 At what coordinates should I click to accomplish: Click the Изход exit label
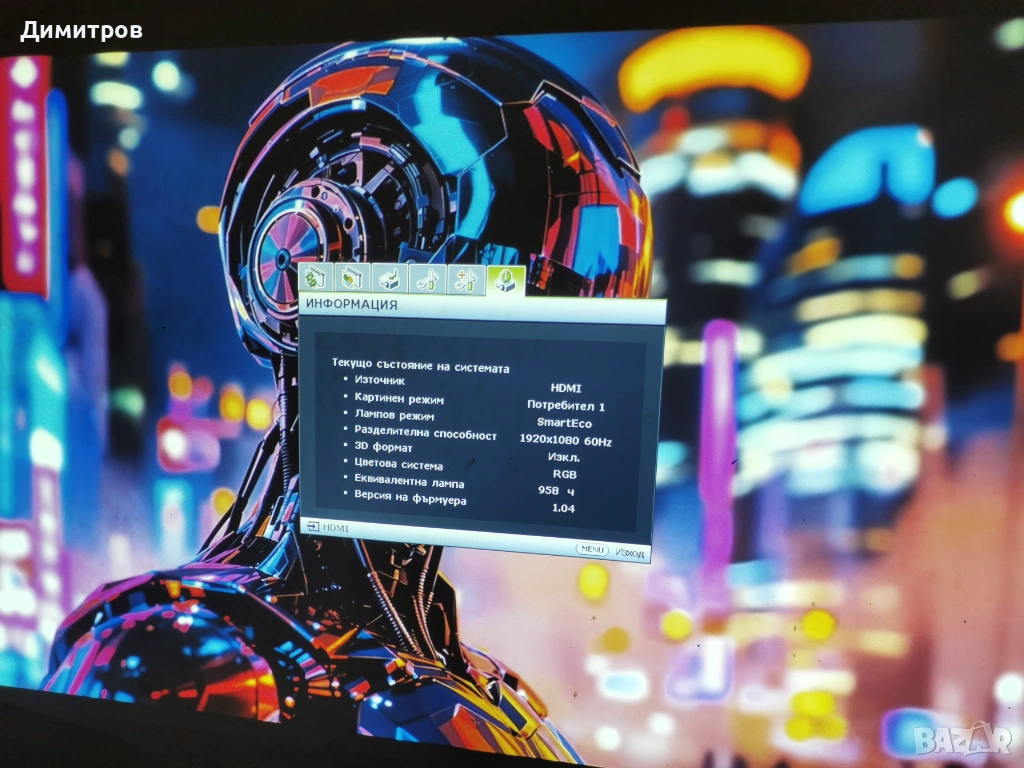tap(630, 552)
